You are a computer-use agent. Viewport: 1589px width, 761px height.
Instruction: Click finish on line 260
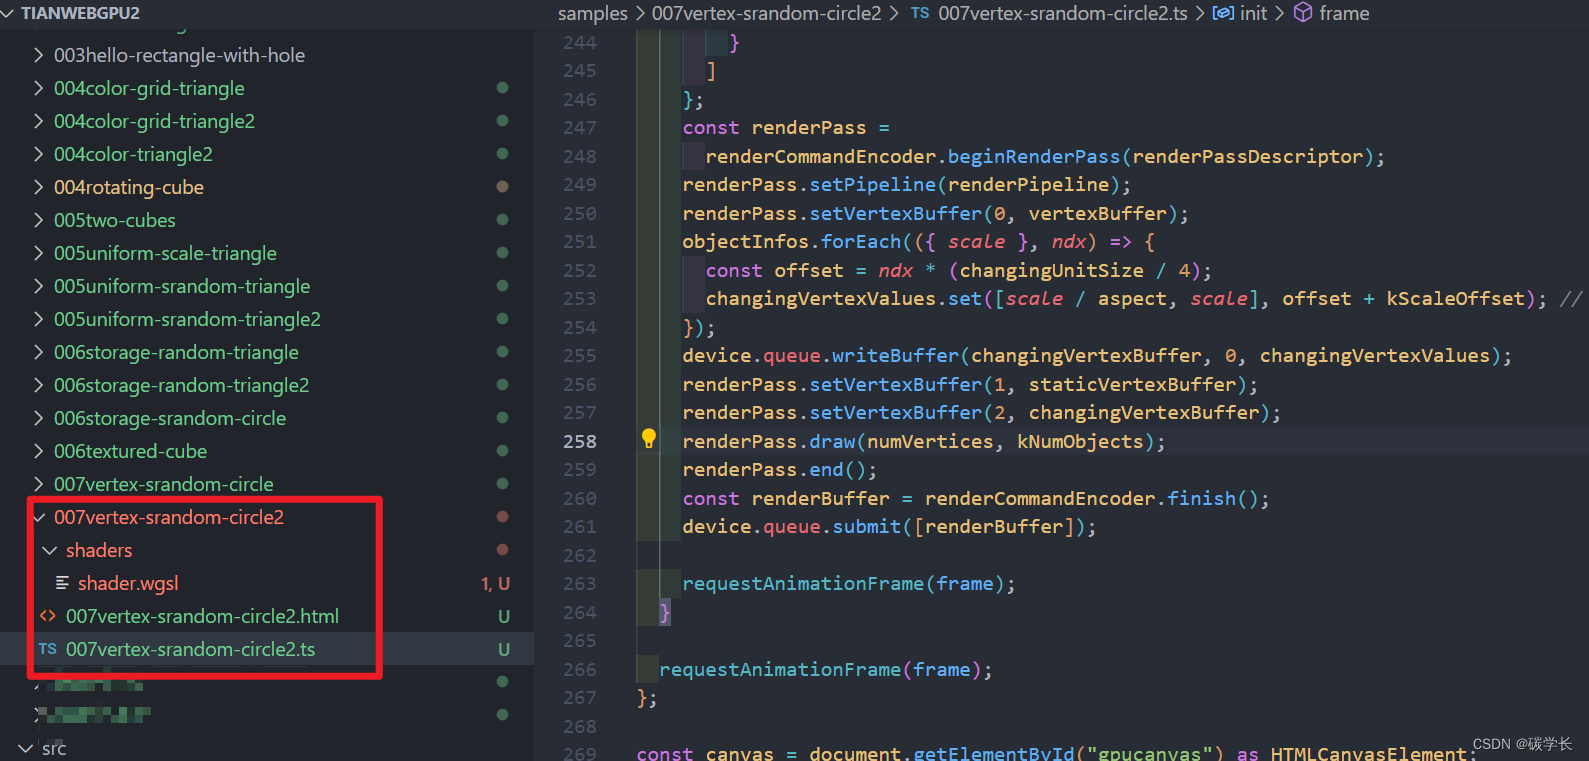coord(1202,499)
